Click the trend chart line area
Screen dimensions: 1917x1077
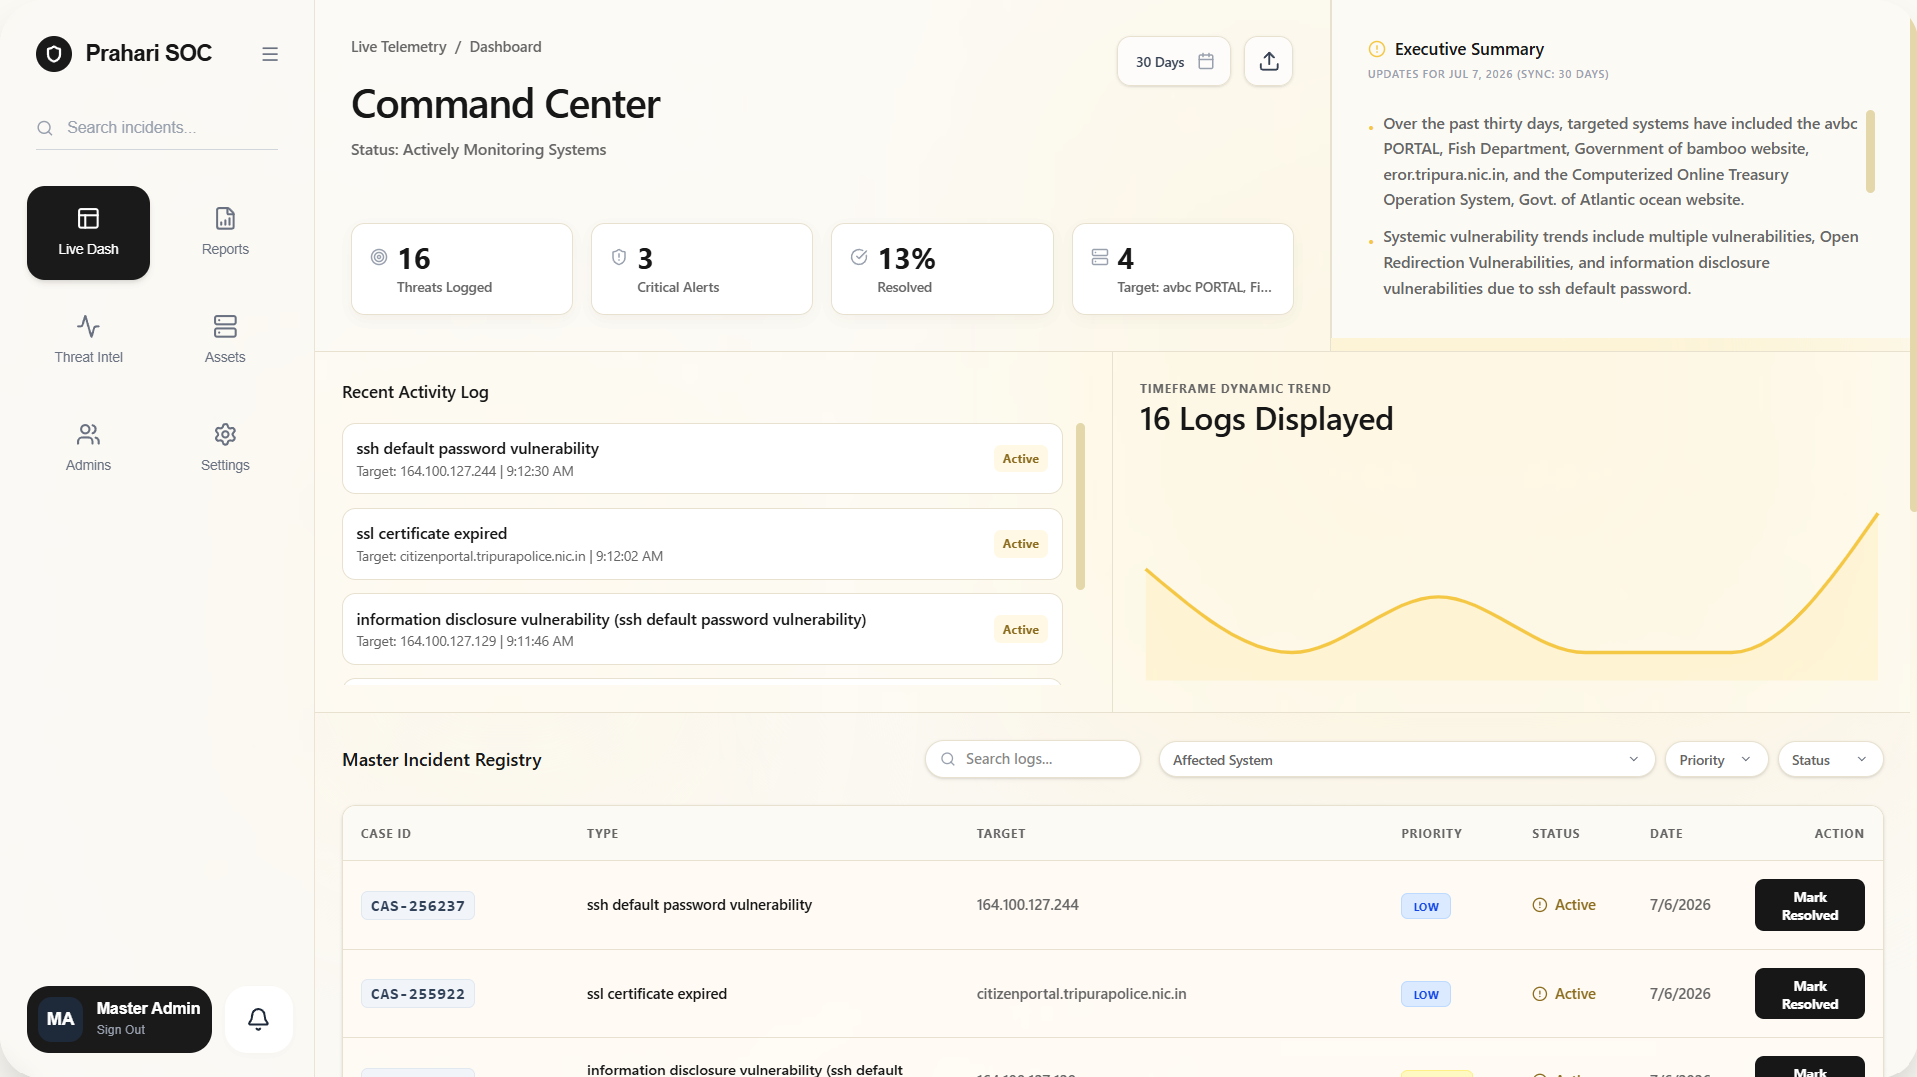pyautogui.click(x=1511, y=597)
